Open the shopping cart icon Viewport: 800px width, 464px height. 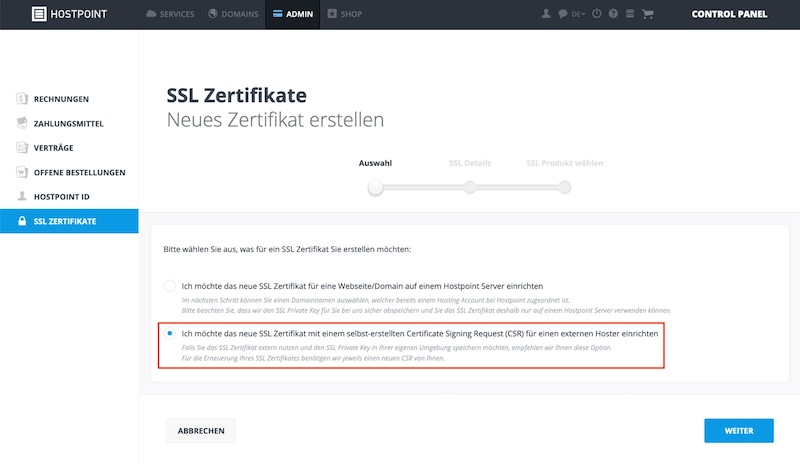pyautogui.click(x=648, y=14)
